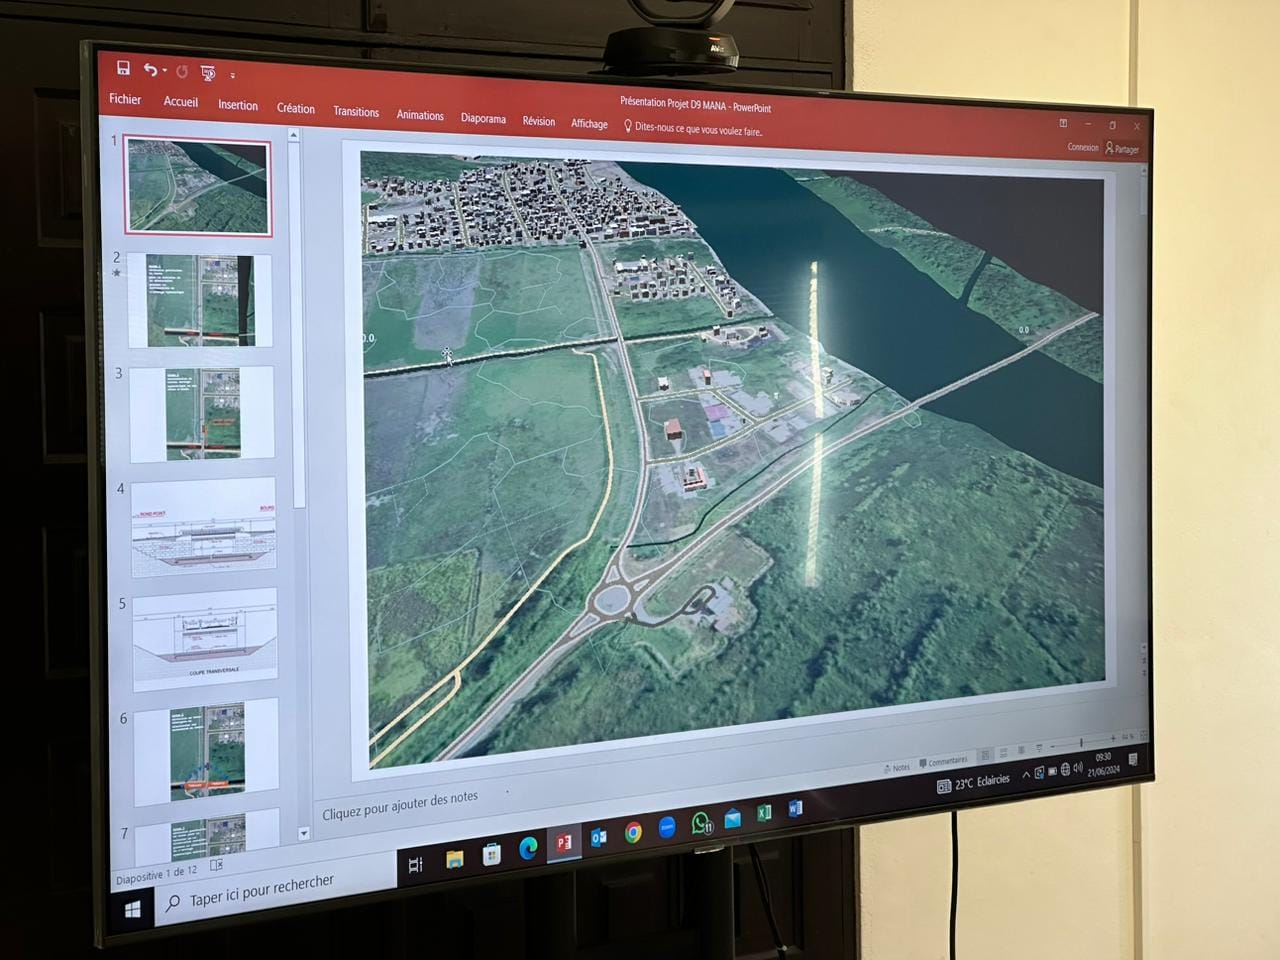Open Mail app from taskbar

[733, 818]
